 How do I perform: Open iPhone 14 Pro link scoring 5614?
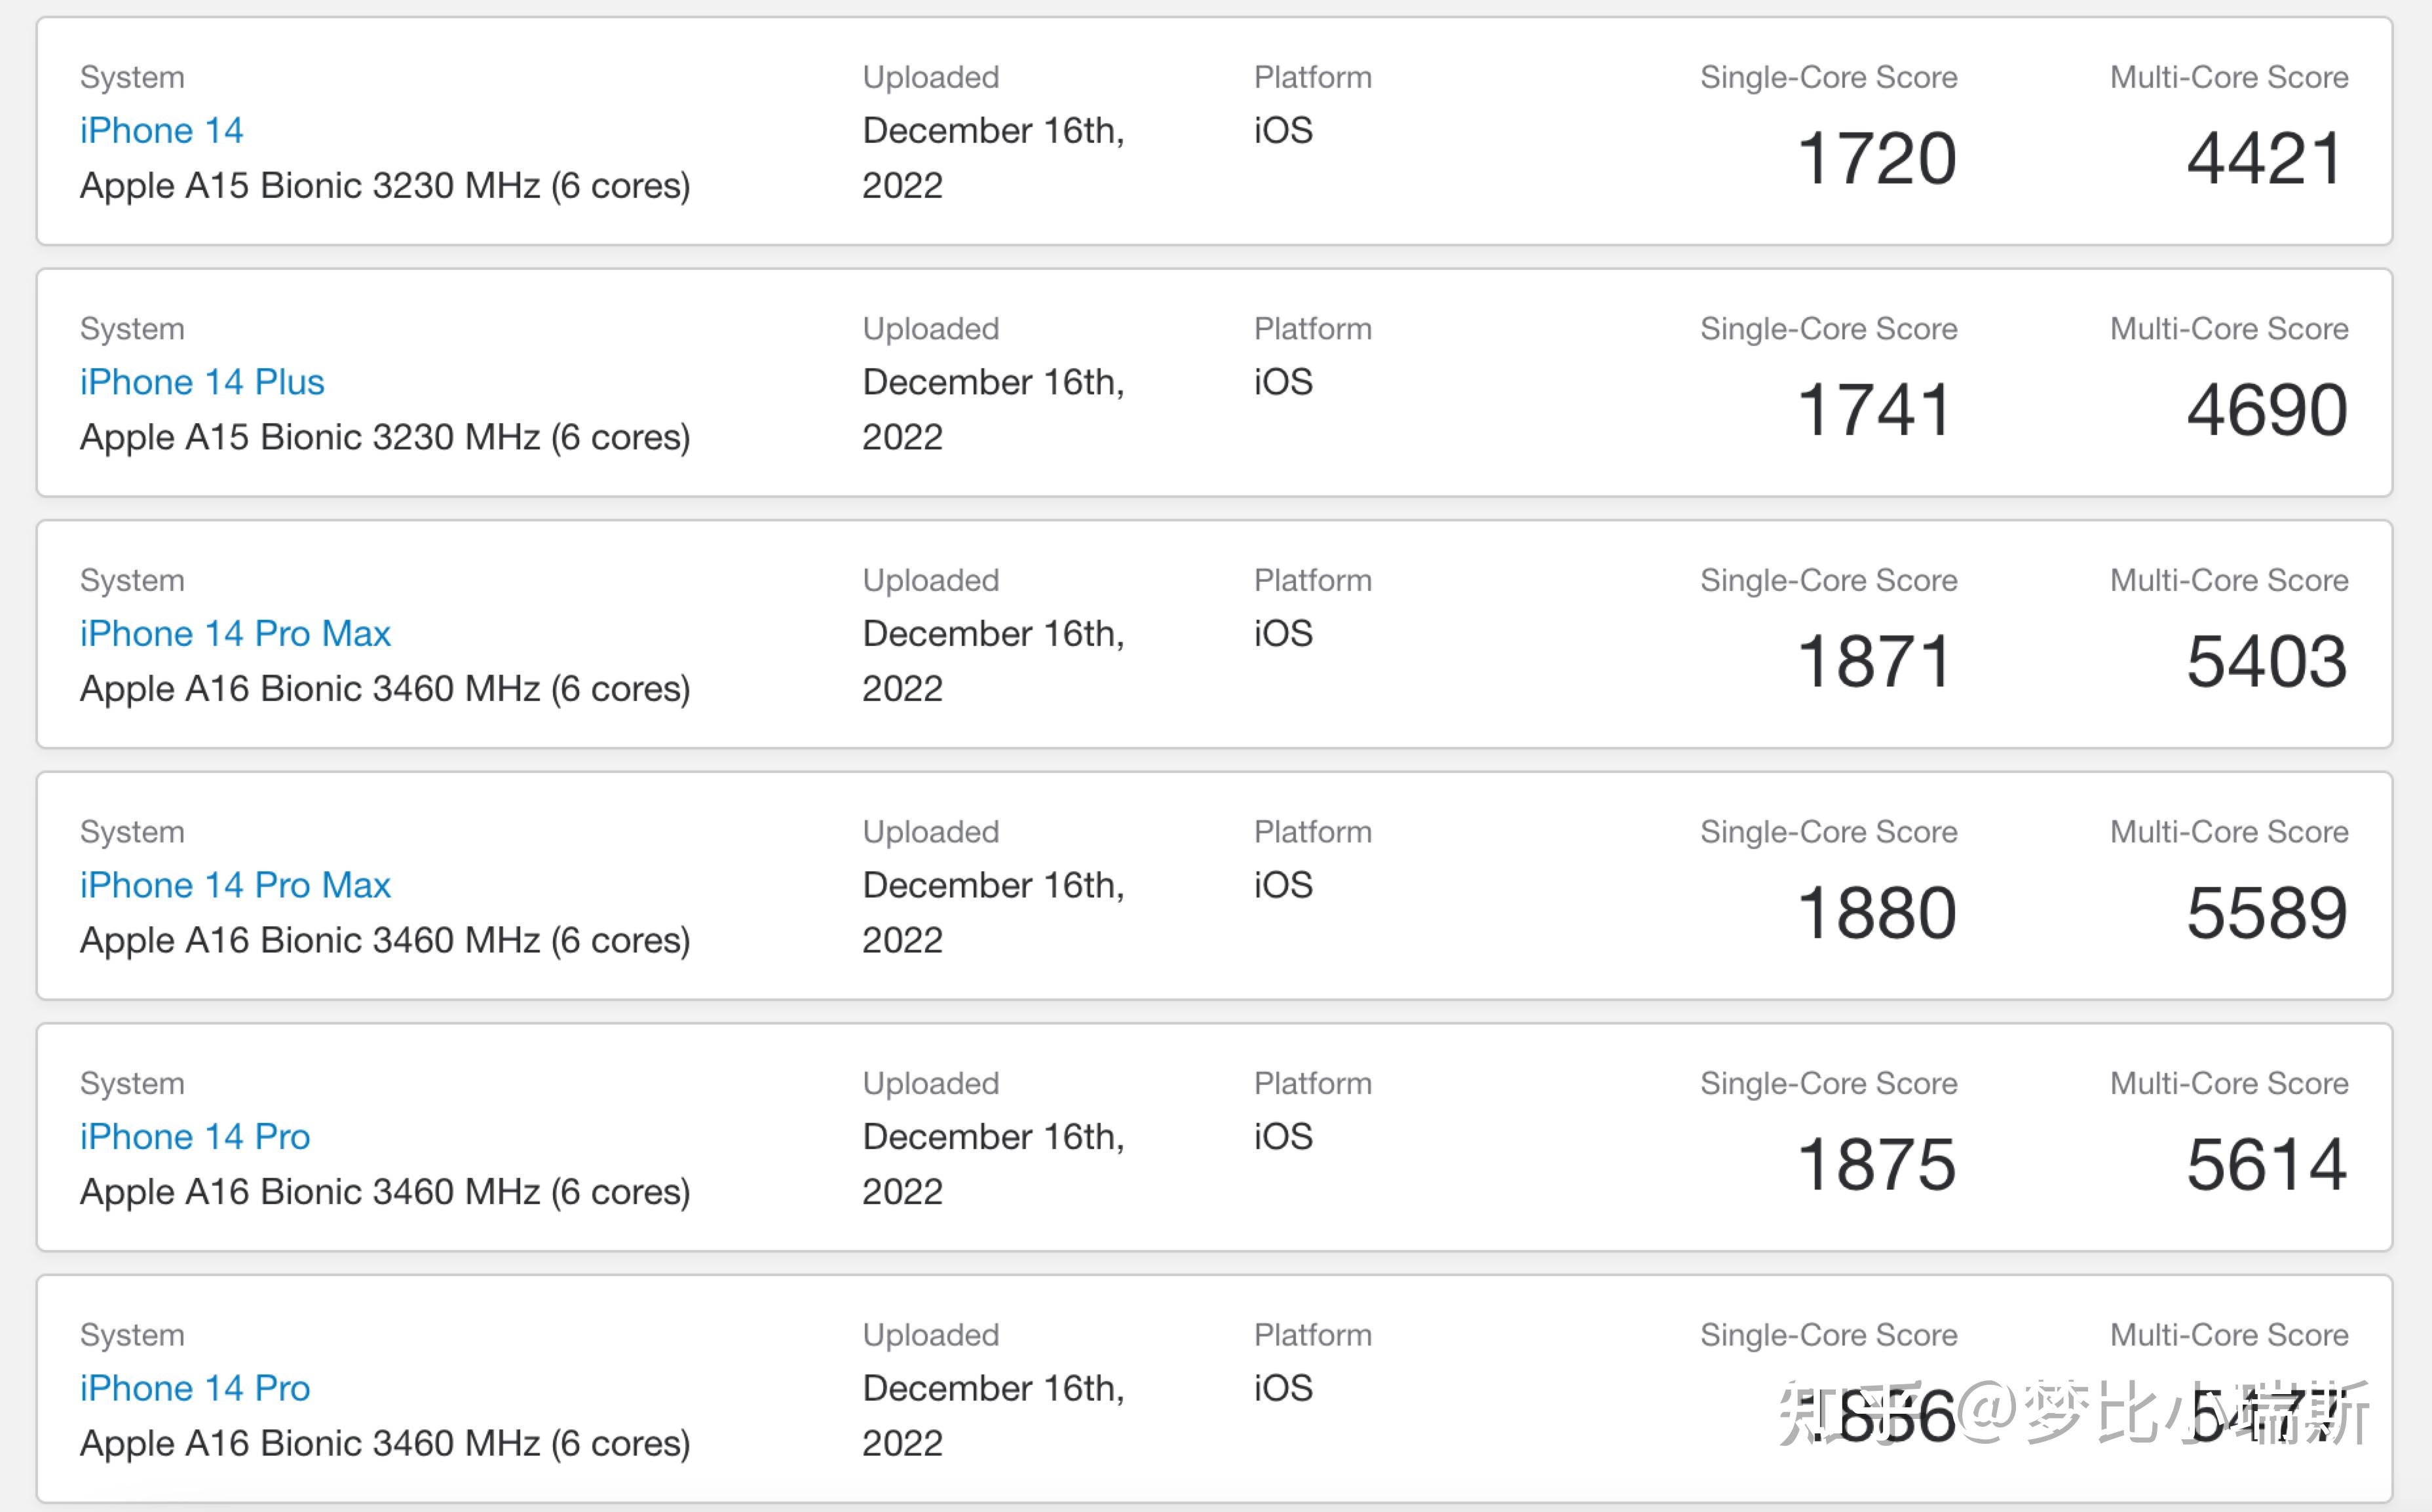195,1137
